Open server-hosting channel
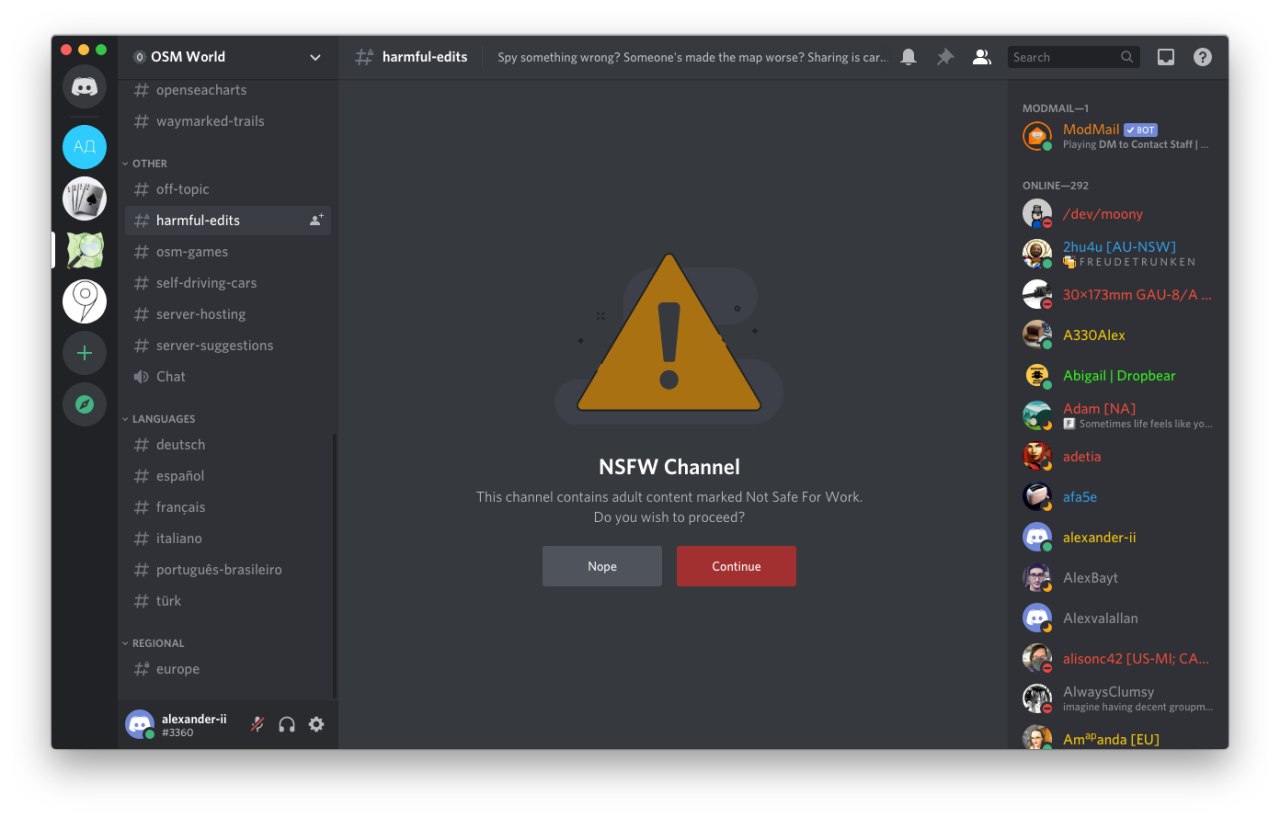This screenshot has height=817, width=1280. [228, 314]
